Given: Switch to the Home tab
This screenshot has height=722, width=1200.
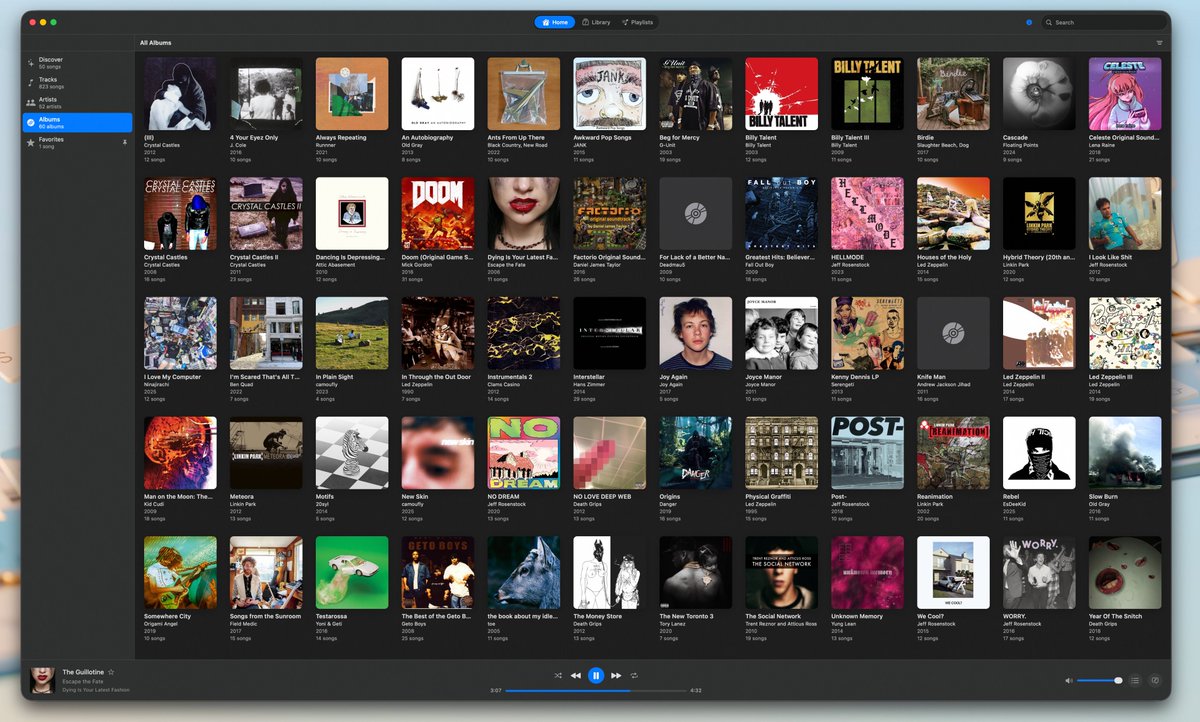Looking at the screenshot, I should click(555, 22).
